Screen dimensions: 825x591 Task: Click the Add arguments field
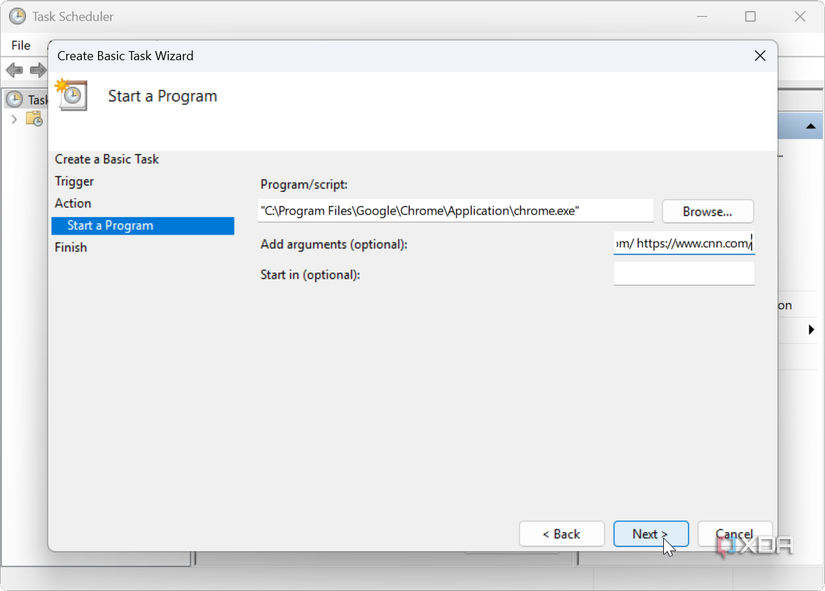(x=684, y=243)
